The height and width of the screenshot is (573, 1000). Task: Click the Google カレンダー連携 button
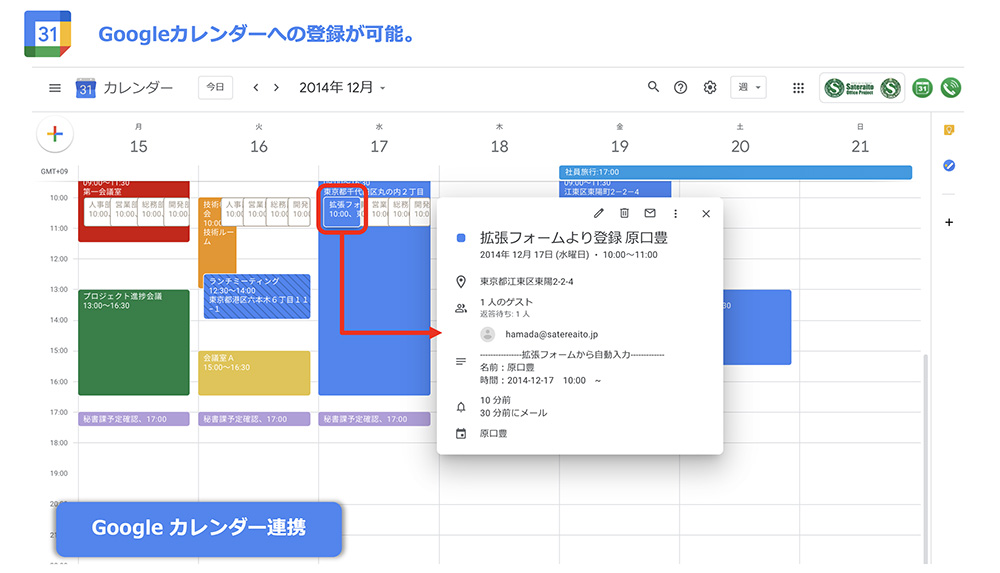(199, 528)
